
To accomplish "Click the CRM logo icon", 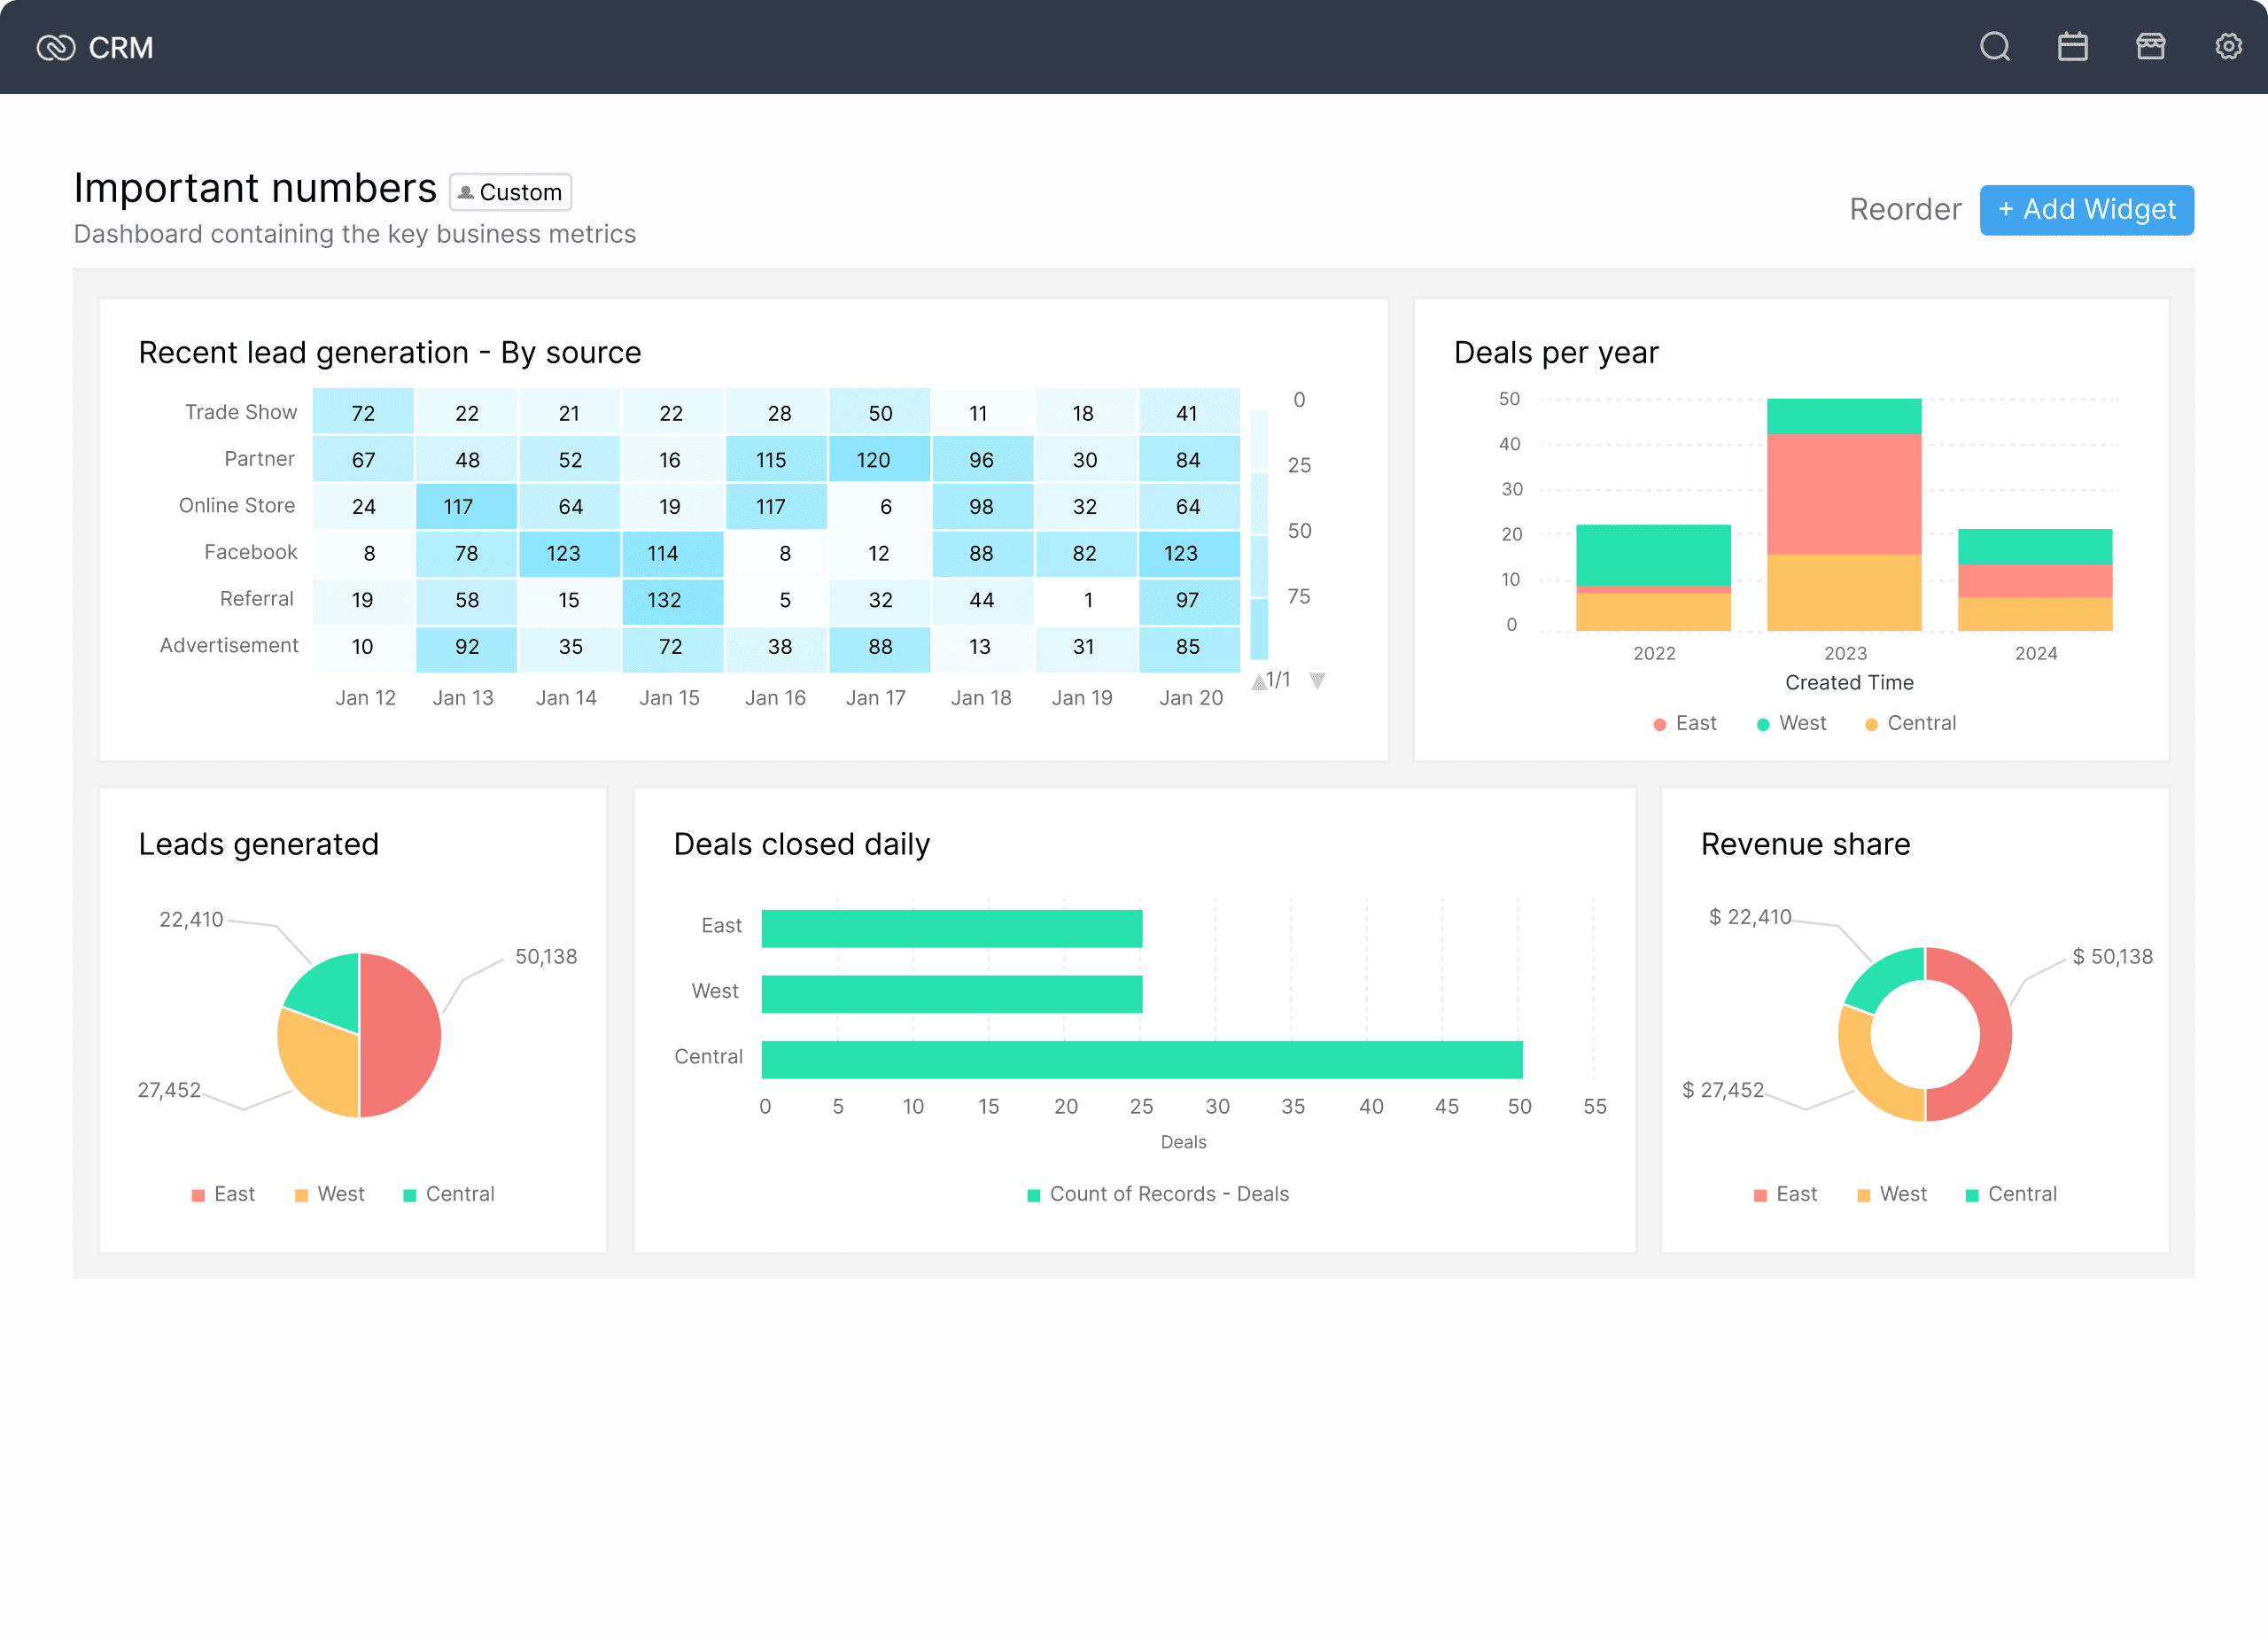I will tap(56, 47).
